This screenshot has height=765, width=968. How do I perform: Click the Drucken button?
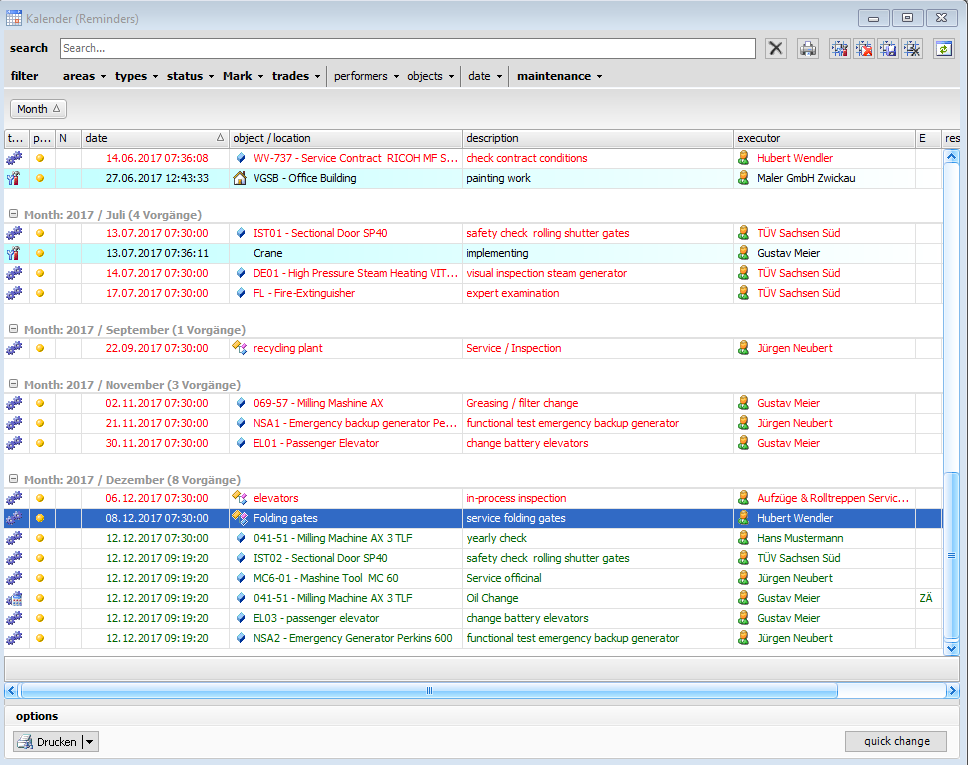(47, 741)
